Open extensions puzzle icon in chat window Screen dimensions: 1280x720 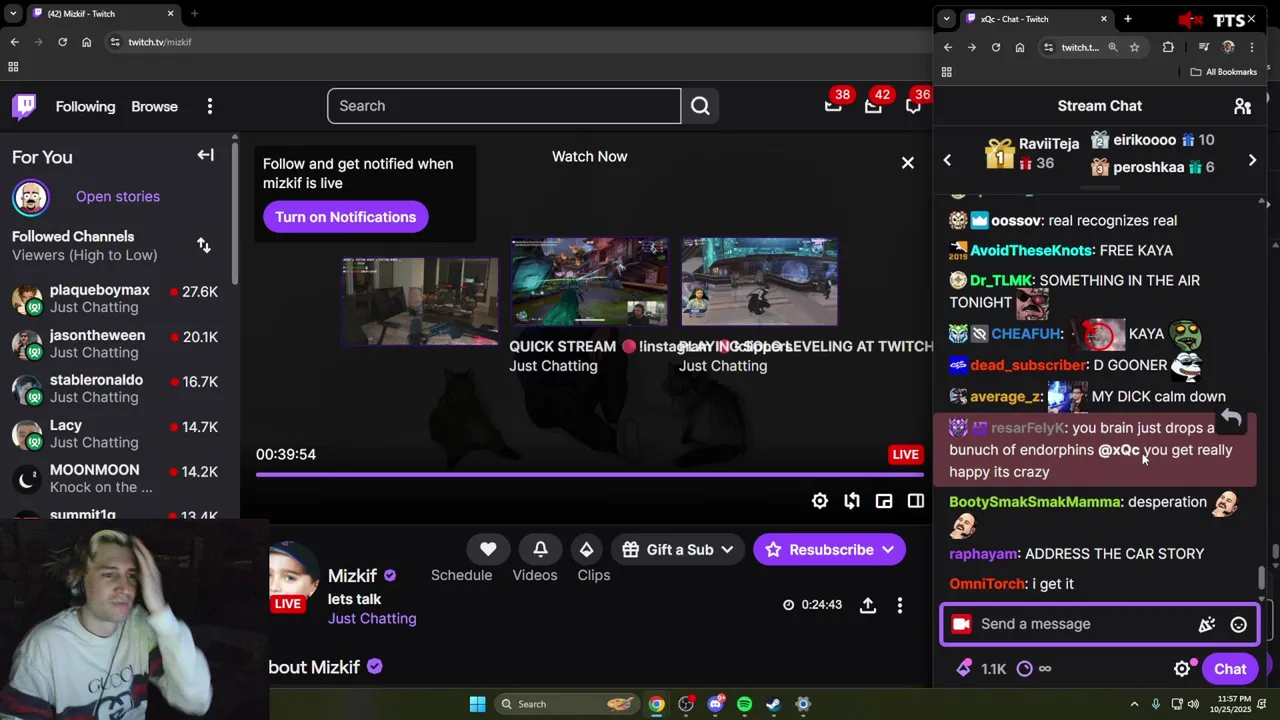1168,47
